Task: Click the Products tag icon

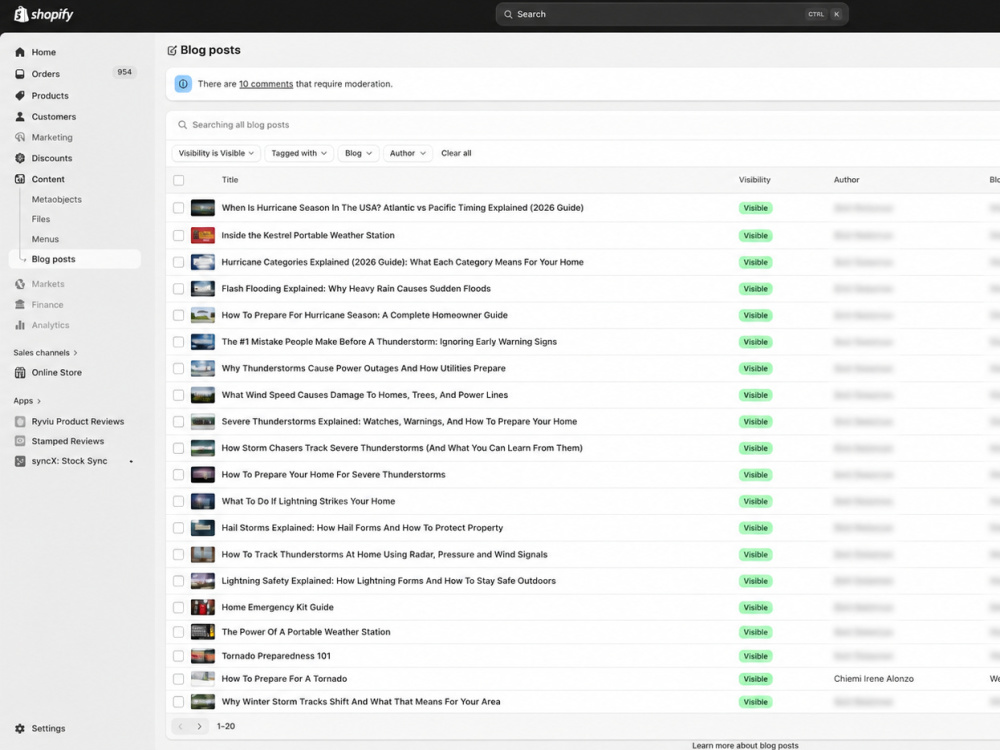Action: pyautogui.click(x=20, y=96)
